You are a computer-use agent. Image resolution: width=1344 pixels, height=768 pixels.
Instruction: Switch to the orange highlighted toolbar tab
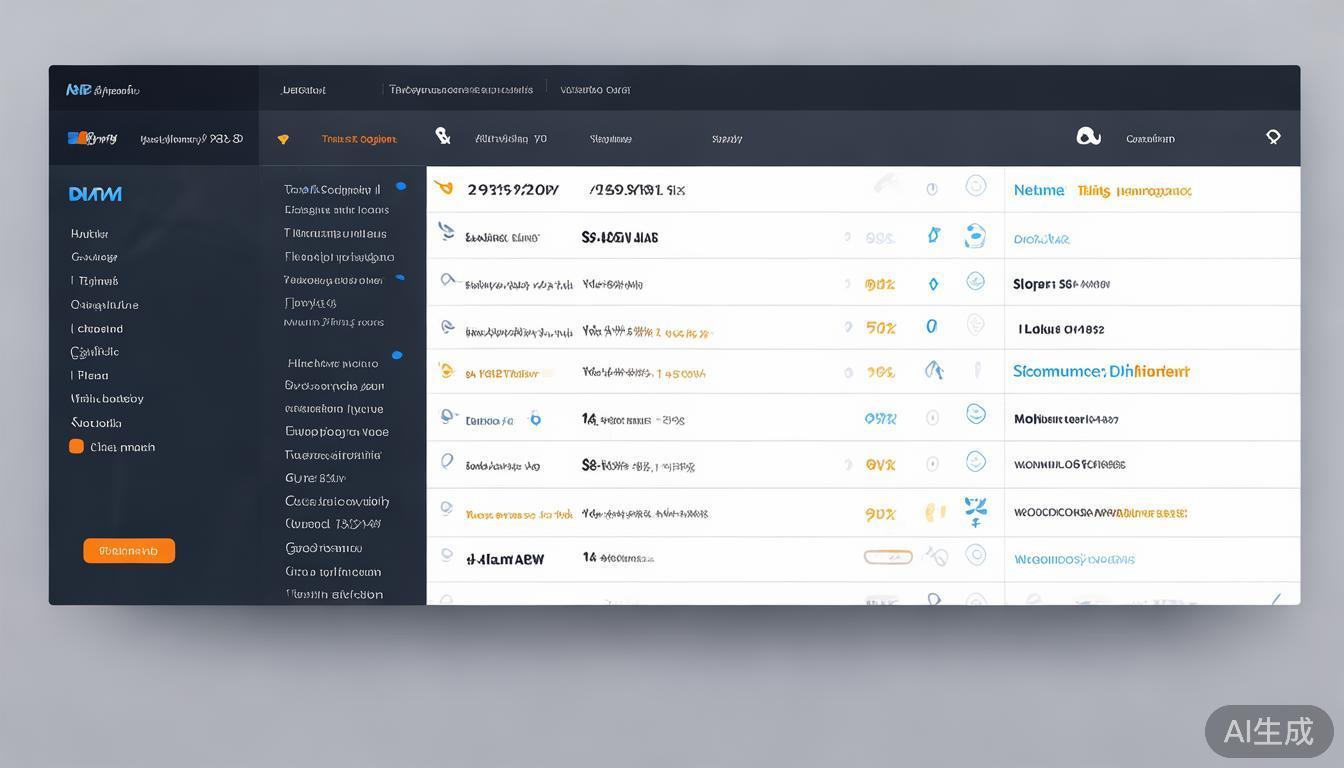pyautogui.click(x=358, y=139)
